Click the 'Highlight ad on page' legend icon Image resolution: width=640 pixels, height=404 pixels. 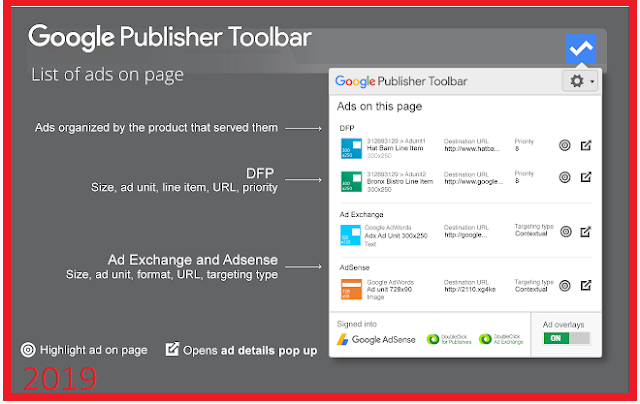[x=28, y=350]
